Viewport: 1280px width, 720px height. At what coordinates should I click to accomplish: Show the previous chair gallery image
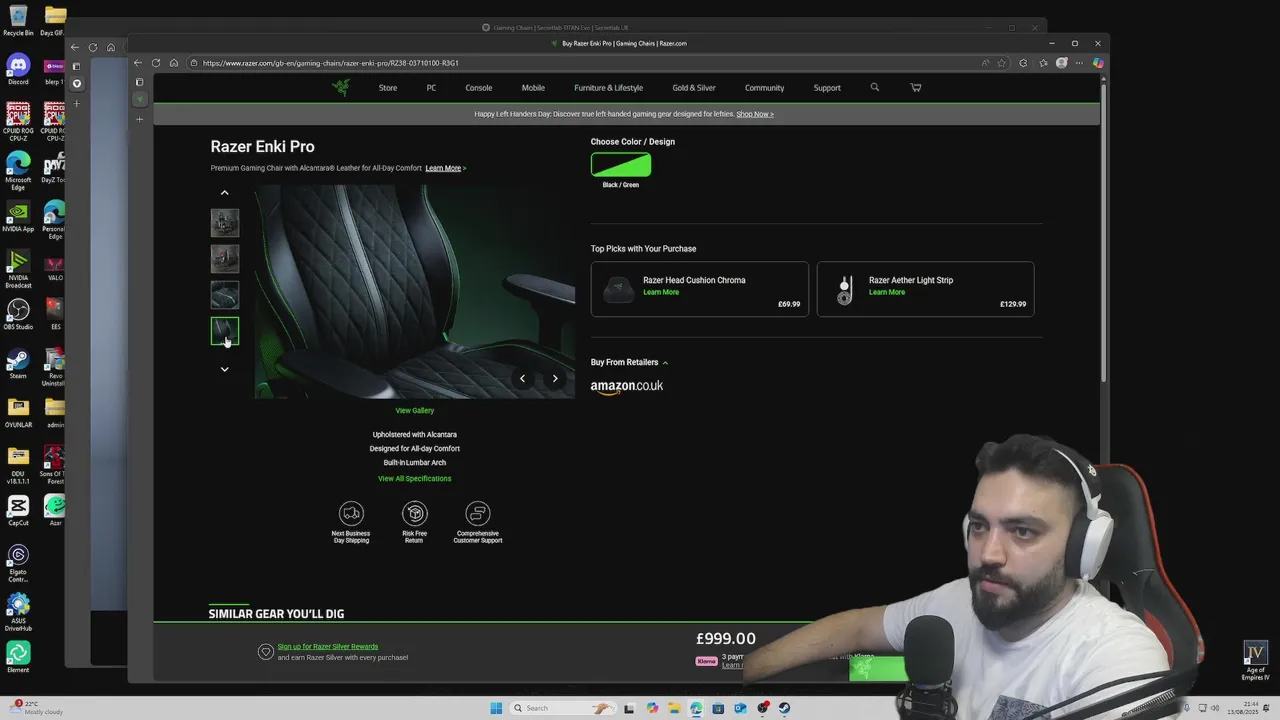coord(522,378)
